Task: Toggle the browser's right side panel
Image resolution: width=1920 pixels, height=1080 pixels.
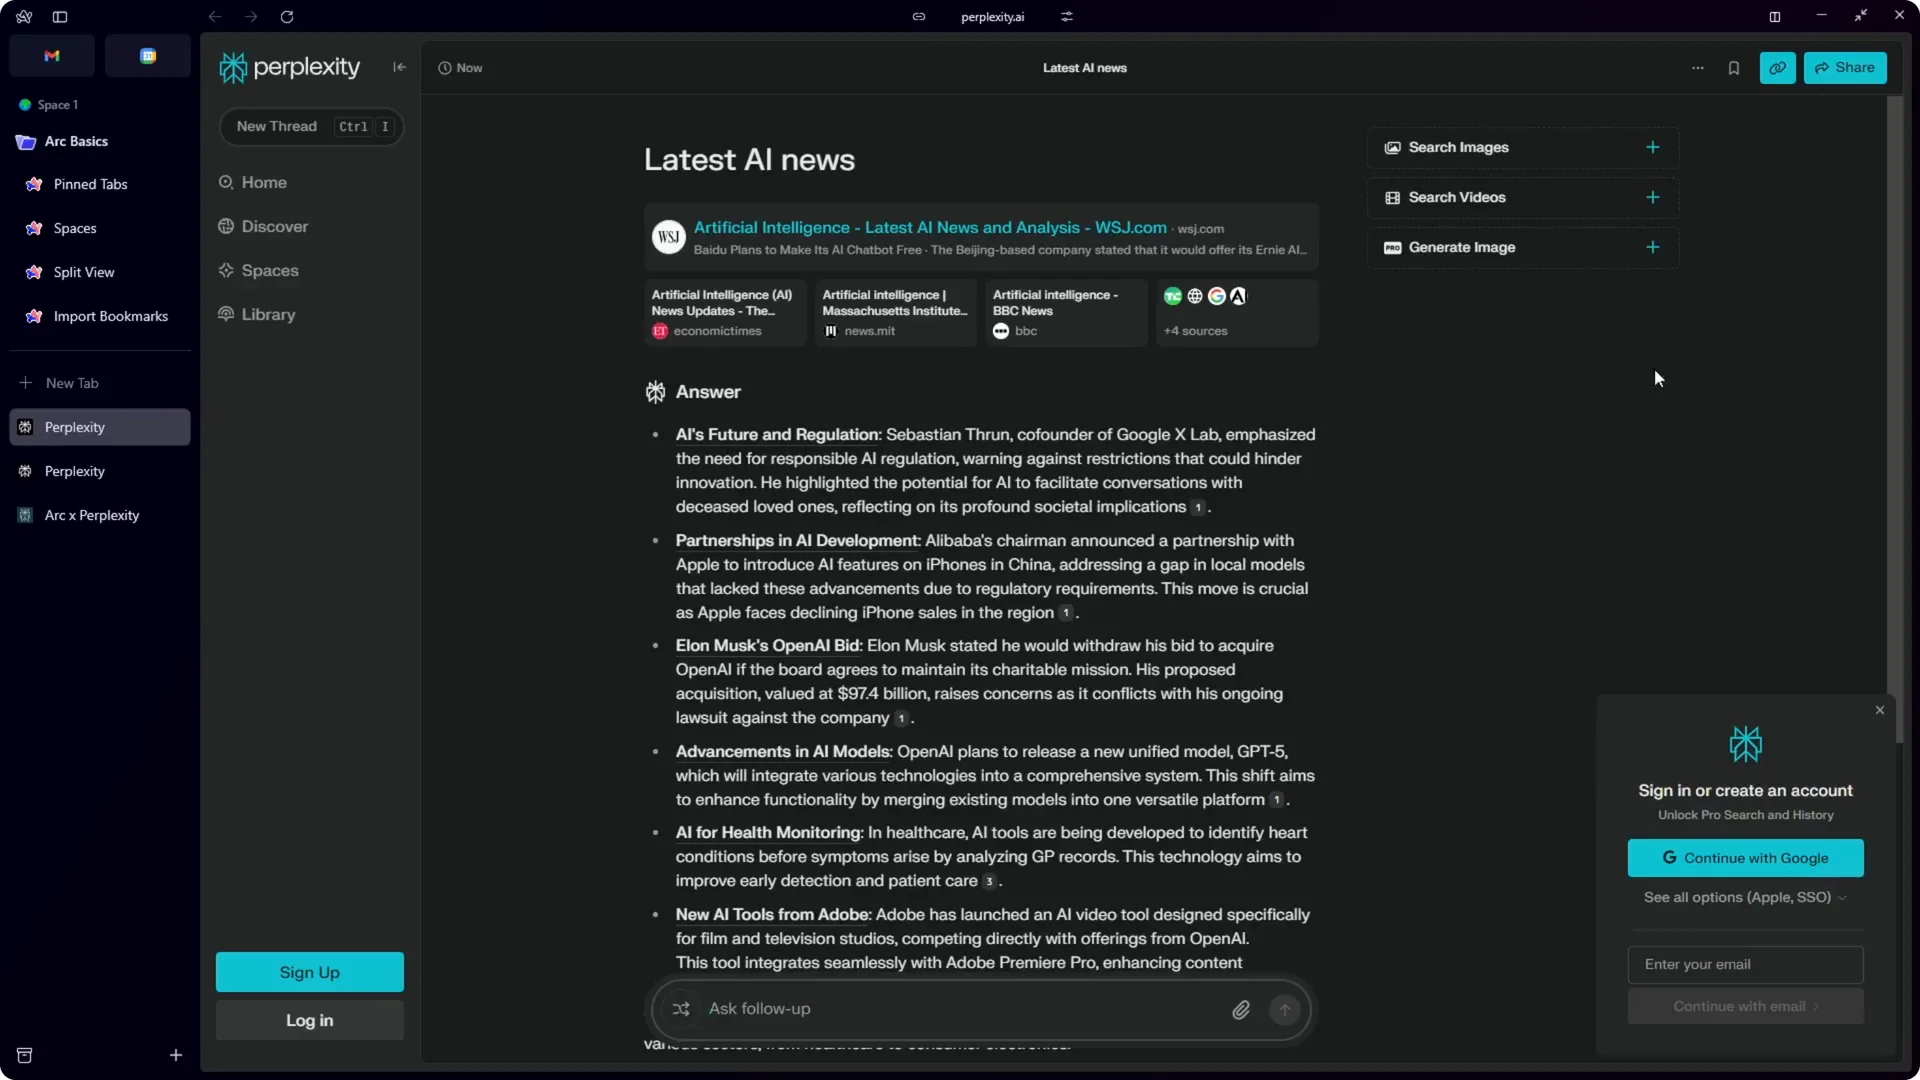Action: [x=1775, y=17]
